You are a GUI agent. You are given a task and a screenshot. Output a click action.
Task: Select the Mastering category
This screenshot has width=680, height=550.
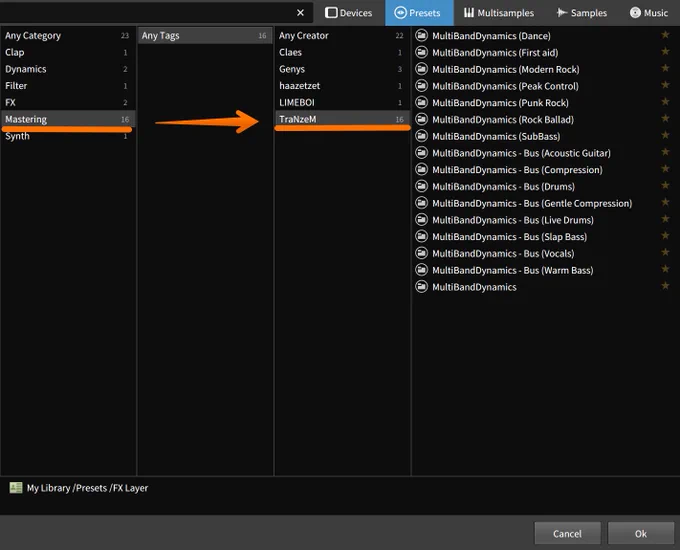(x=67, y=119)
